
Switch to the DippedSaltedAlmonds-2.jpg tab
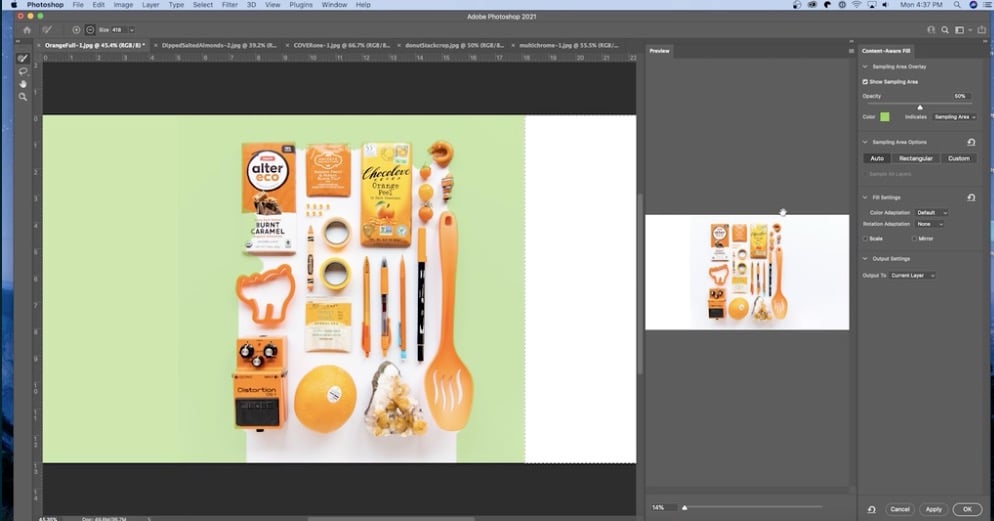click(x=216, y=45)
